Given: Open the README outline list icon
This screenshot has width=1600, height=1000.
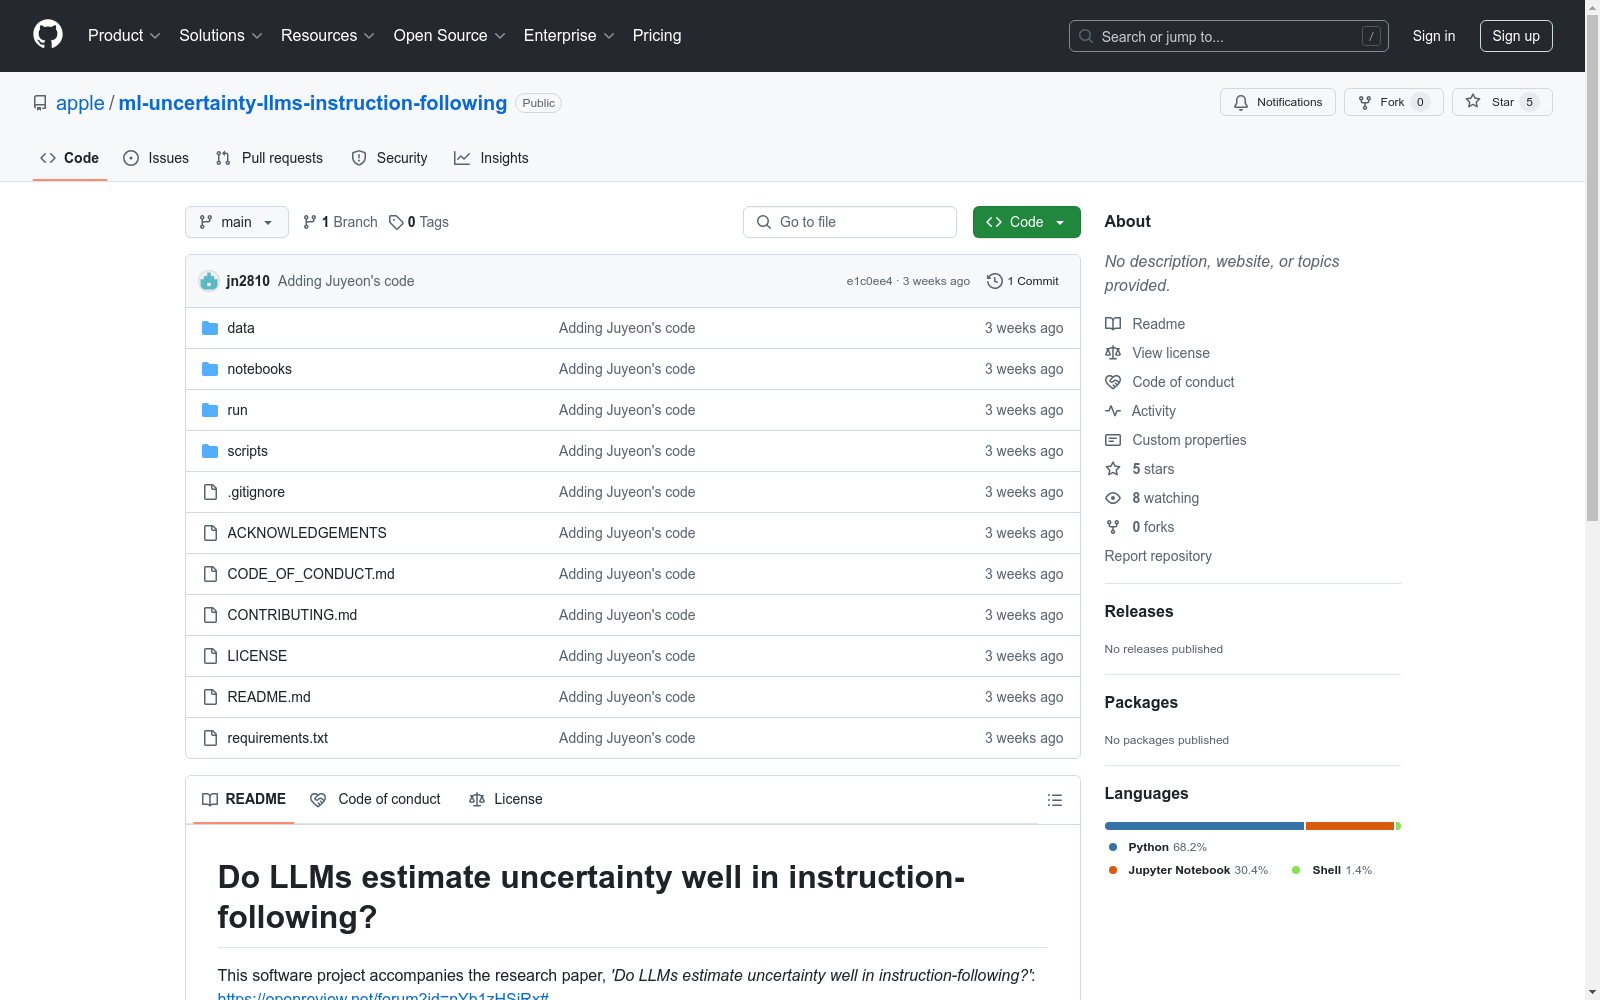Looking at the screenshot, I should tap(1054, 800).
